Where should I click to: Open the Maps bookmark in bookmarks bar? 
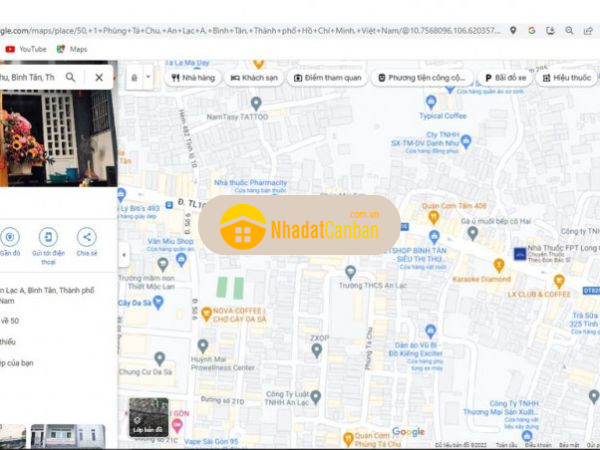71,48
